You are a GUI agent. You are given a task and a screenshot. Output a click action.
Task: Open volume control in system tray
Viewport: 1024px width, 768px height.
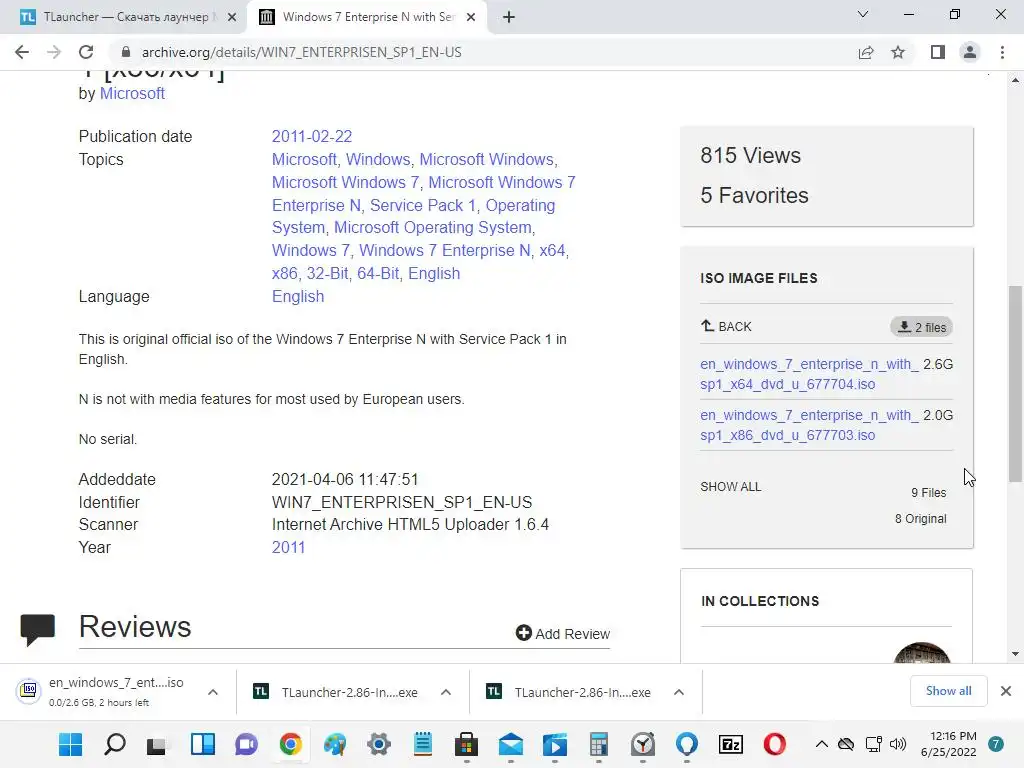[898, 744]
